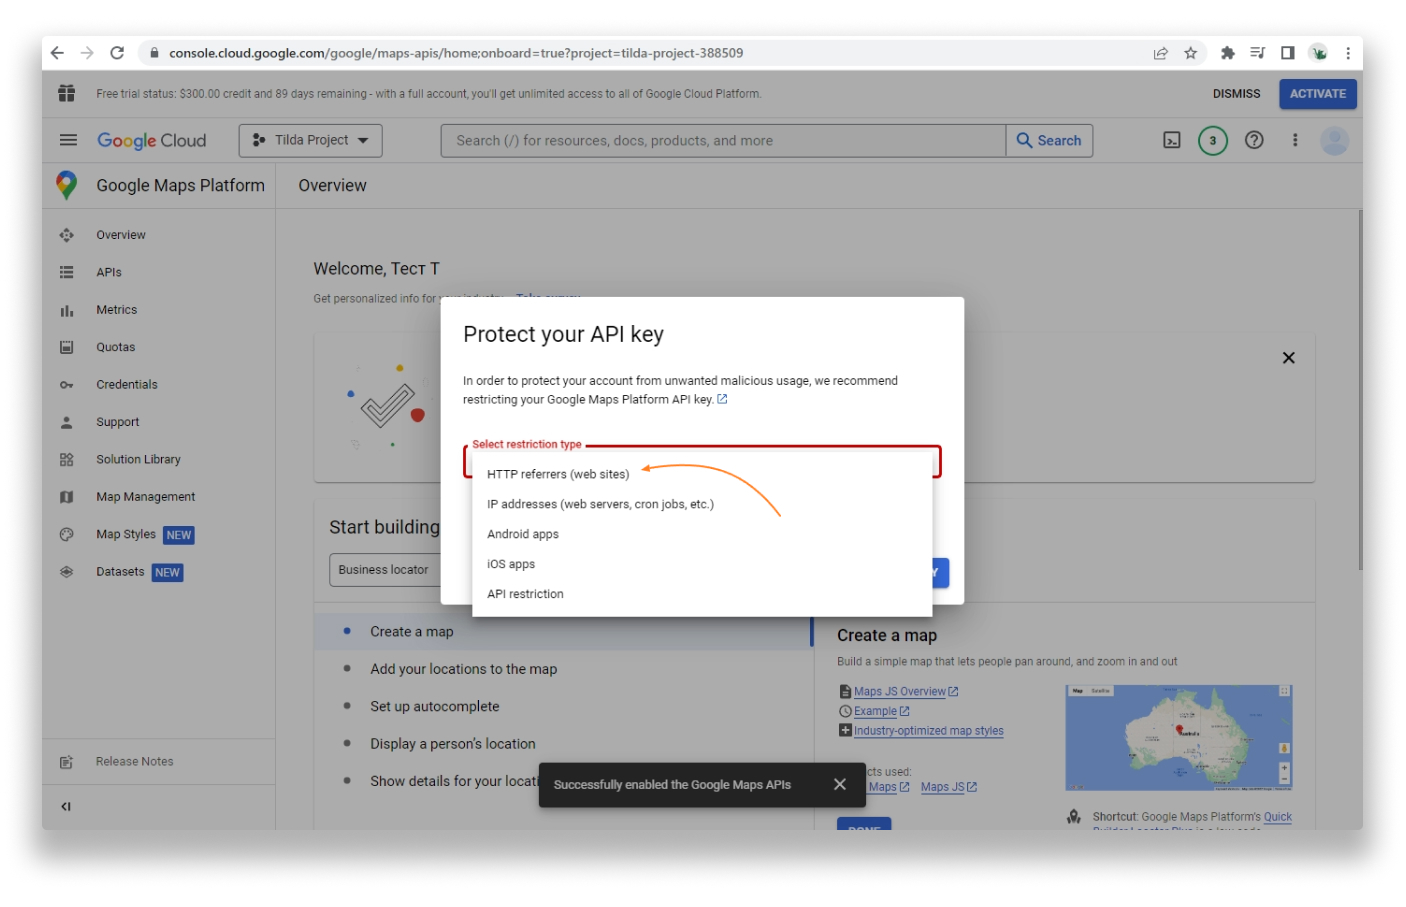Click the Datasets layers icon
This screenshot has height=907, width=1406.
(x=67, y=572)
